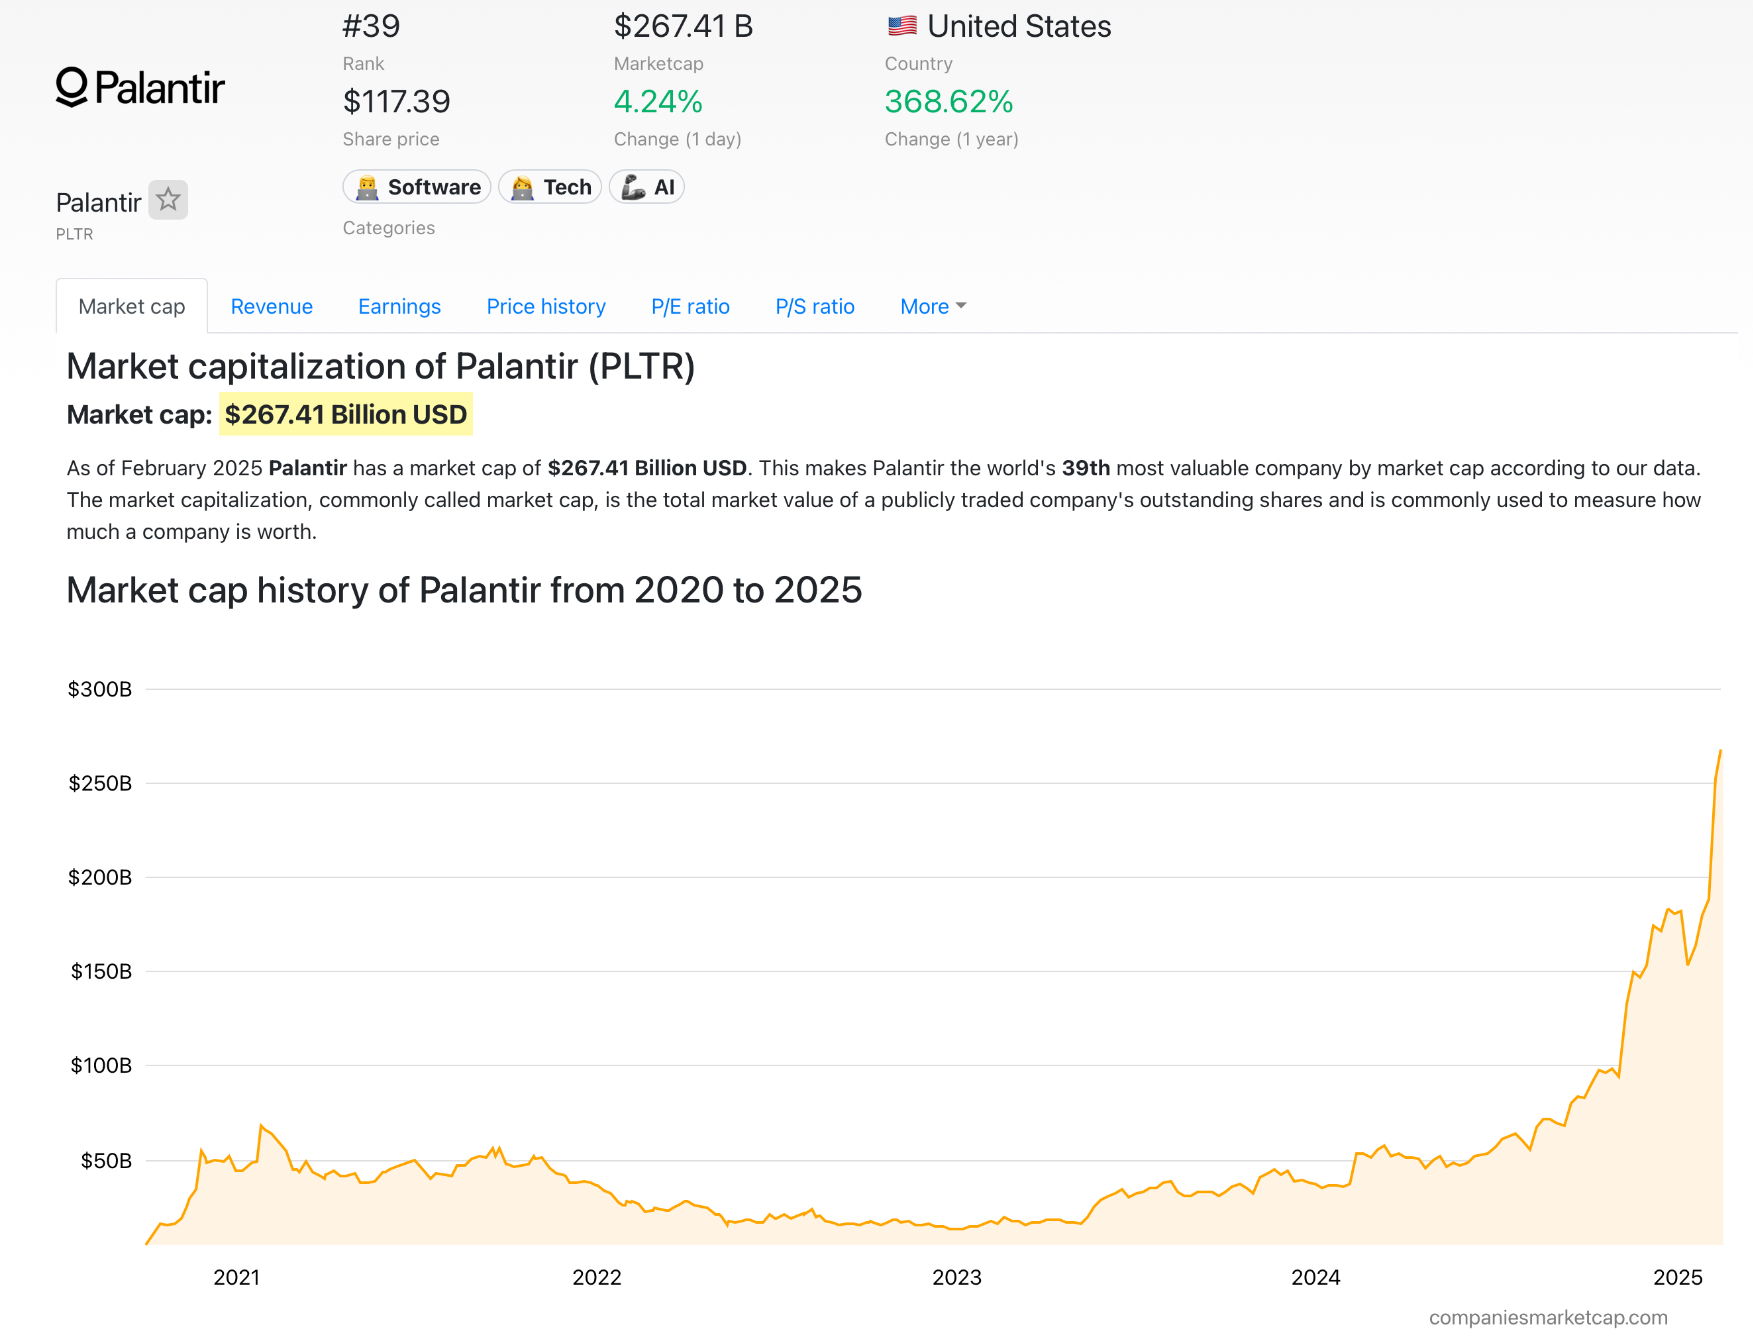
Task: Click the Market capitalization of Palantir heading
Action: 380,366
